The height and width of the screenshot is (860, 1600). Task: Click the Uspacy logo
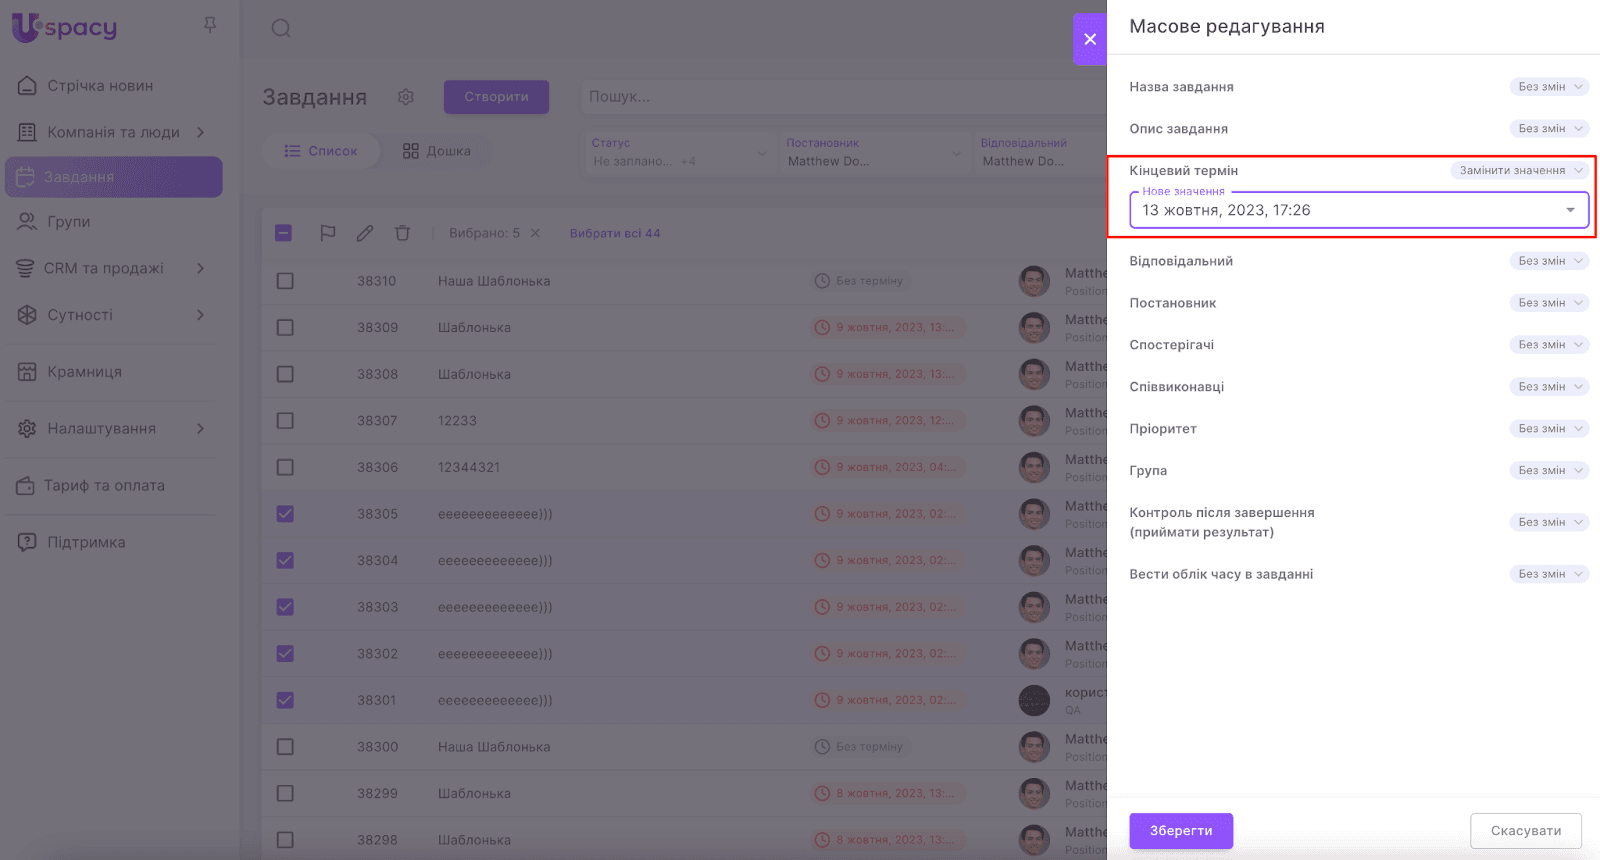click(x=64, y=27)
